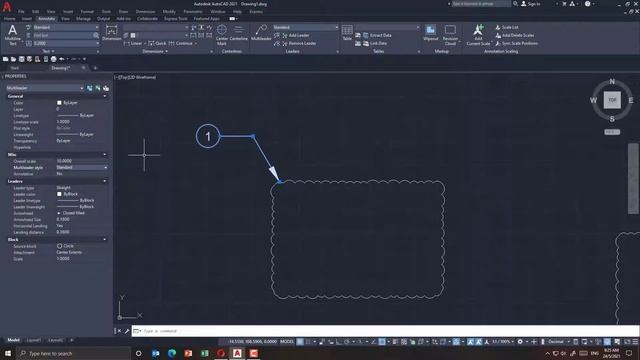The height and width of the screenshot is (360, 640).
Task: Toggle the Color ByLayer checkbox swatch
Action: (59, 103)
